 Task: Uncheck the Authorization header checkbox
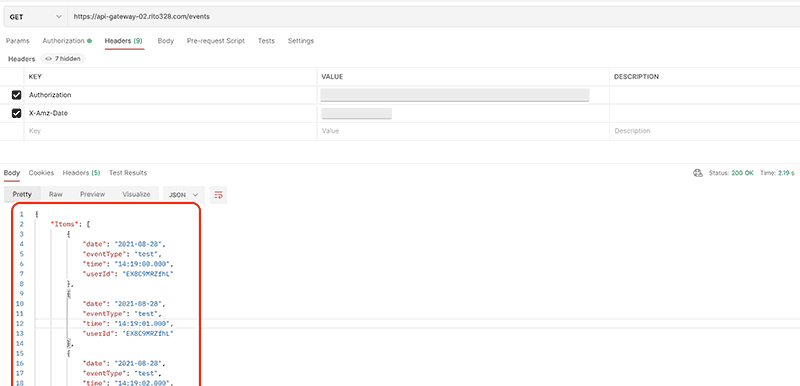tap(16, 95)
